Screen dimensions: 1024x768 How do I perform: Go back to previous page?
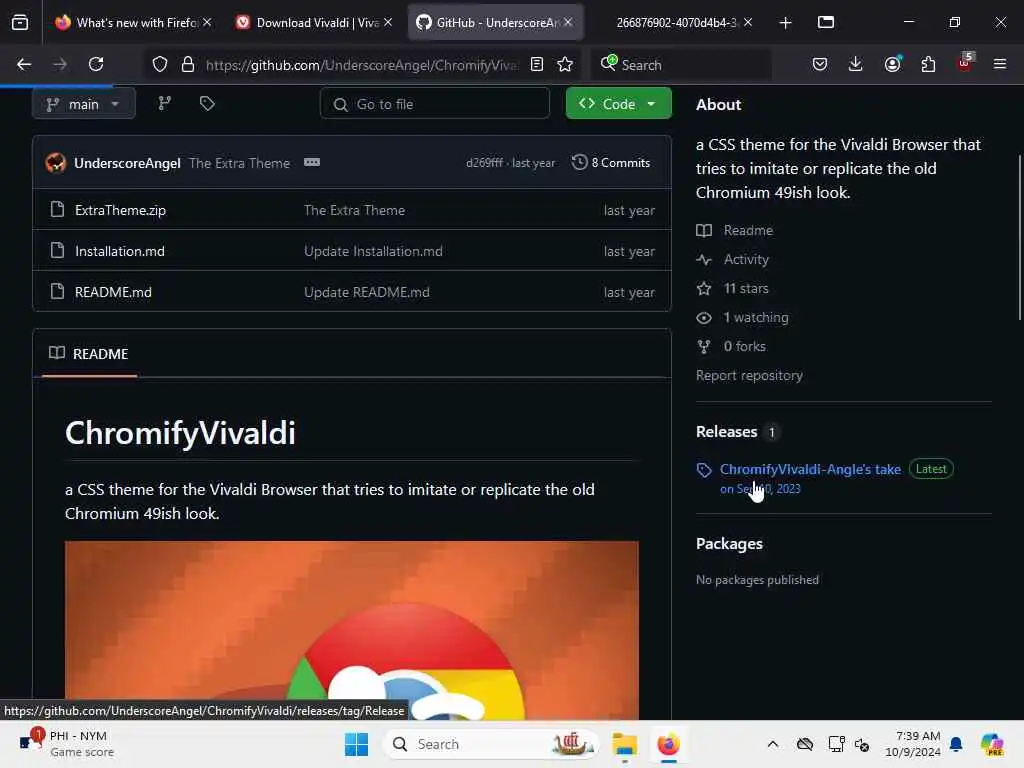tap(24, 64)
